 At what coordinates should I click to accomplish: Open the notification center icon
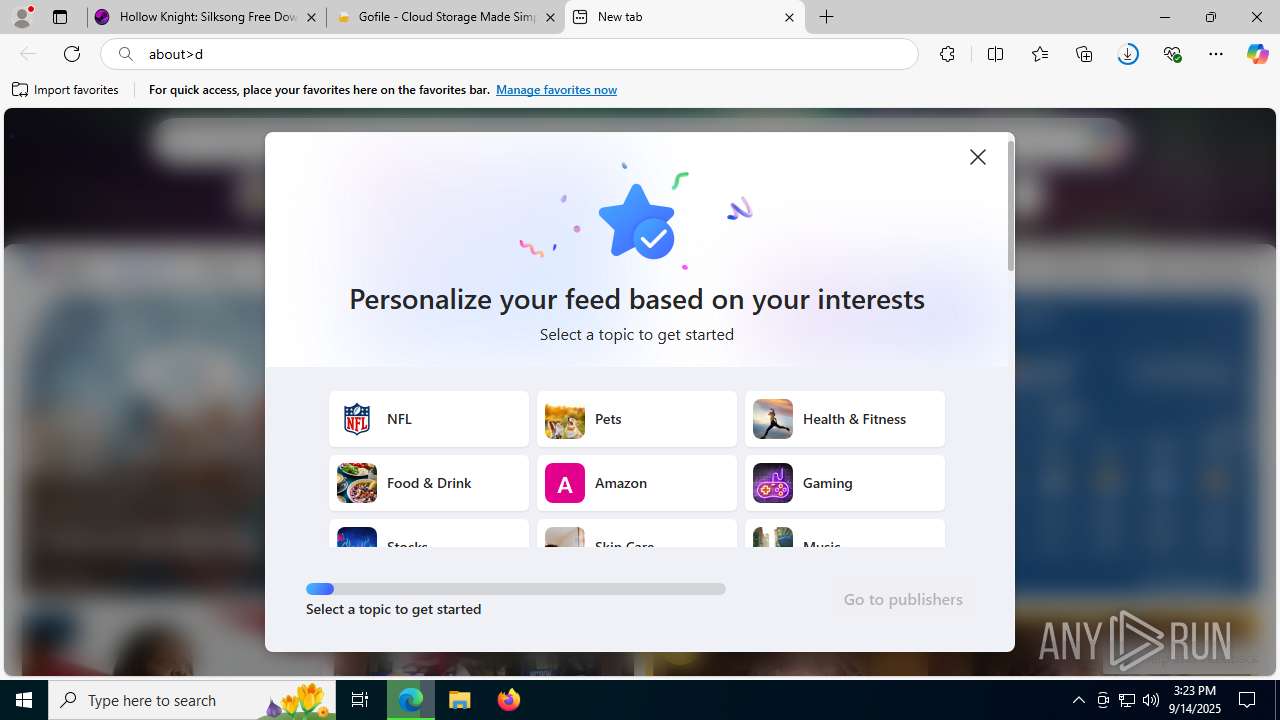pyautogui.click(x=1248, y=700)
